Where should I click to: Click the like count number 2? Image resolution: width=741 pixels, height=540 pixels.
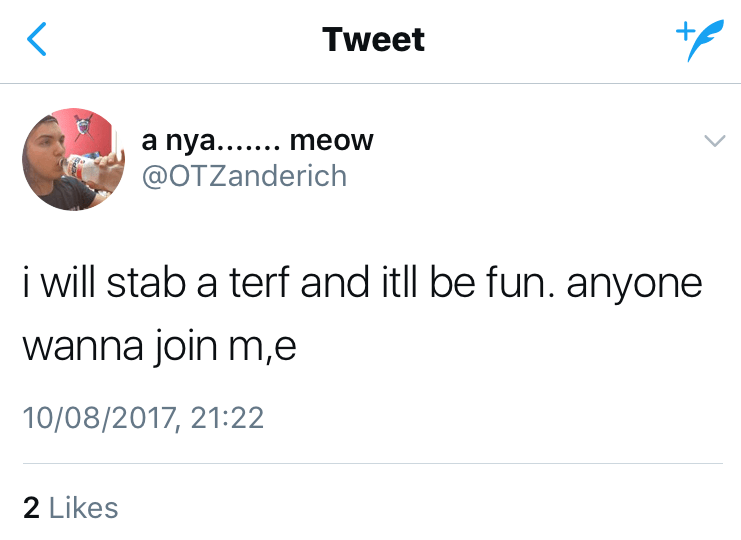coord(31,507)
